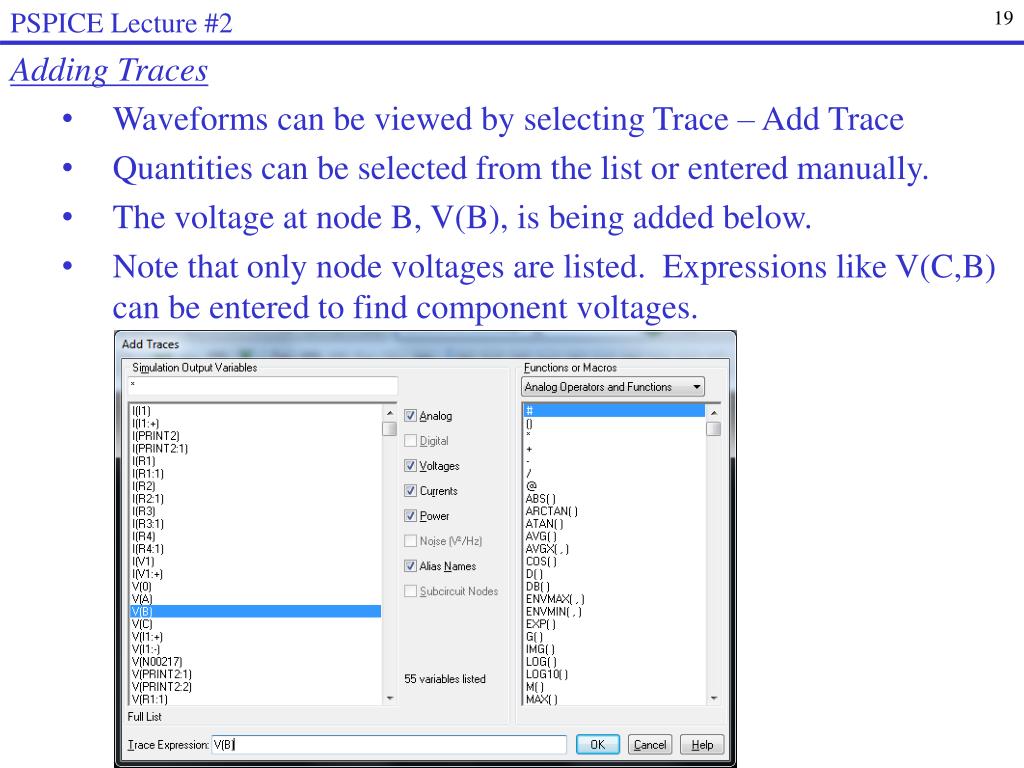Select I(R2:1) in variables list

point(148,498)
